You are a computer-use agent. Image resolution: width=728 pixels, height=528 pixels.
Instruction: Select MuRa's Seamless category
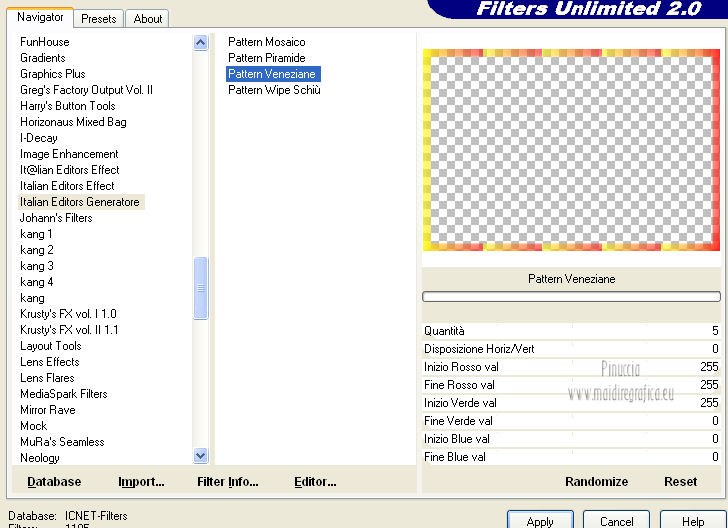click(x=62, y=442)
